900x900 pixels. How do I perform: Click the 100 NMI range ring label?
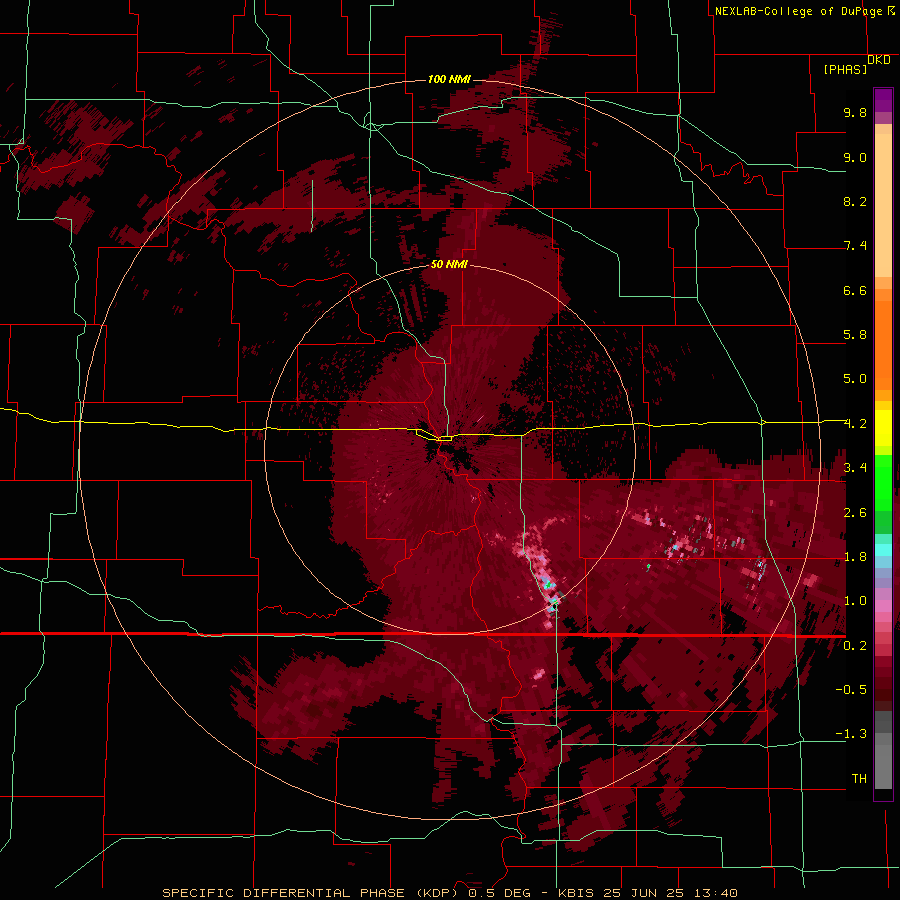coord(449,79)
